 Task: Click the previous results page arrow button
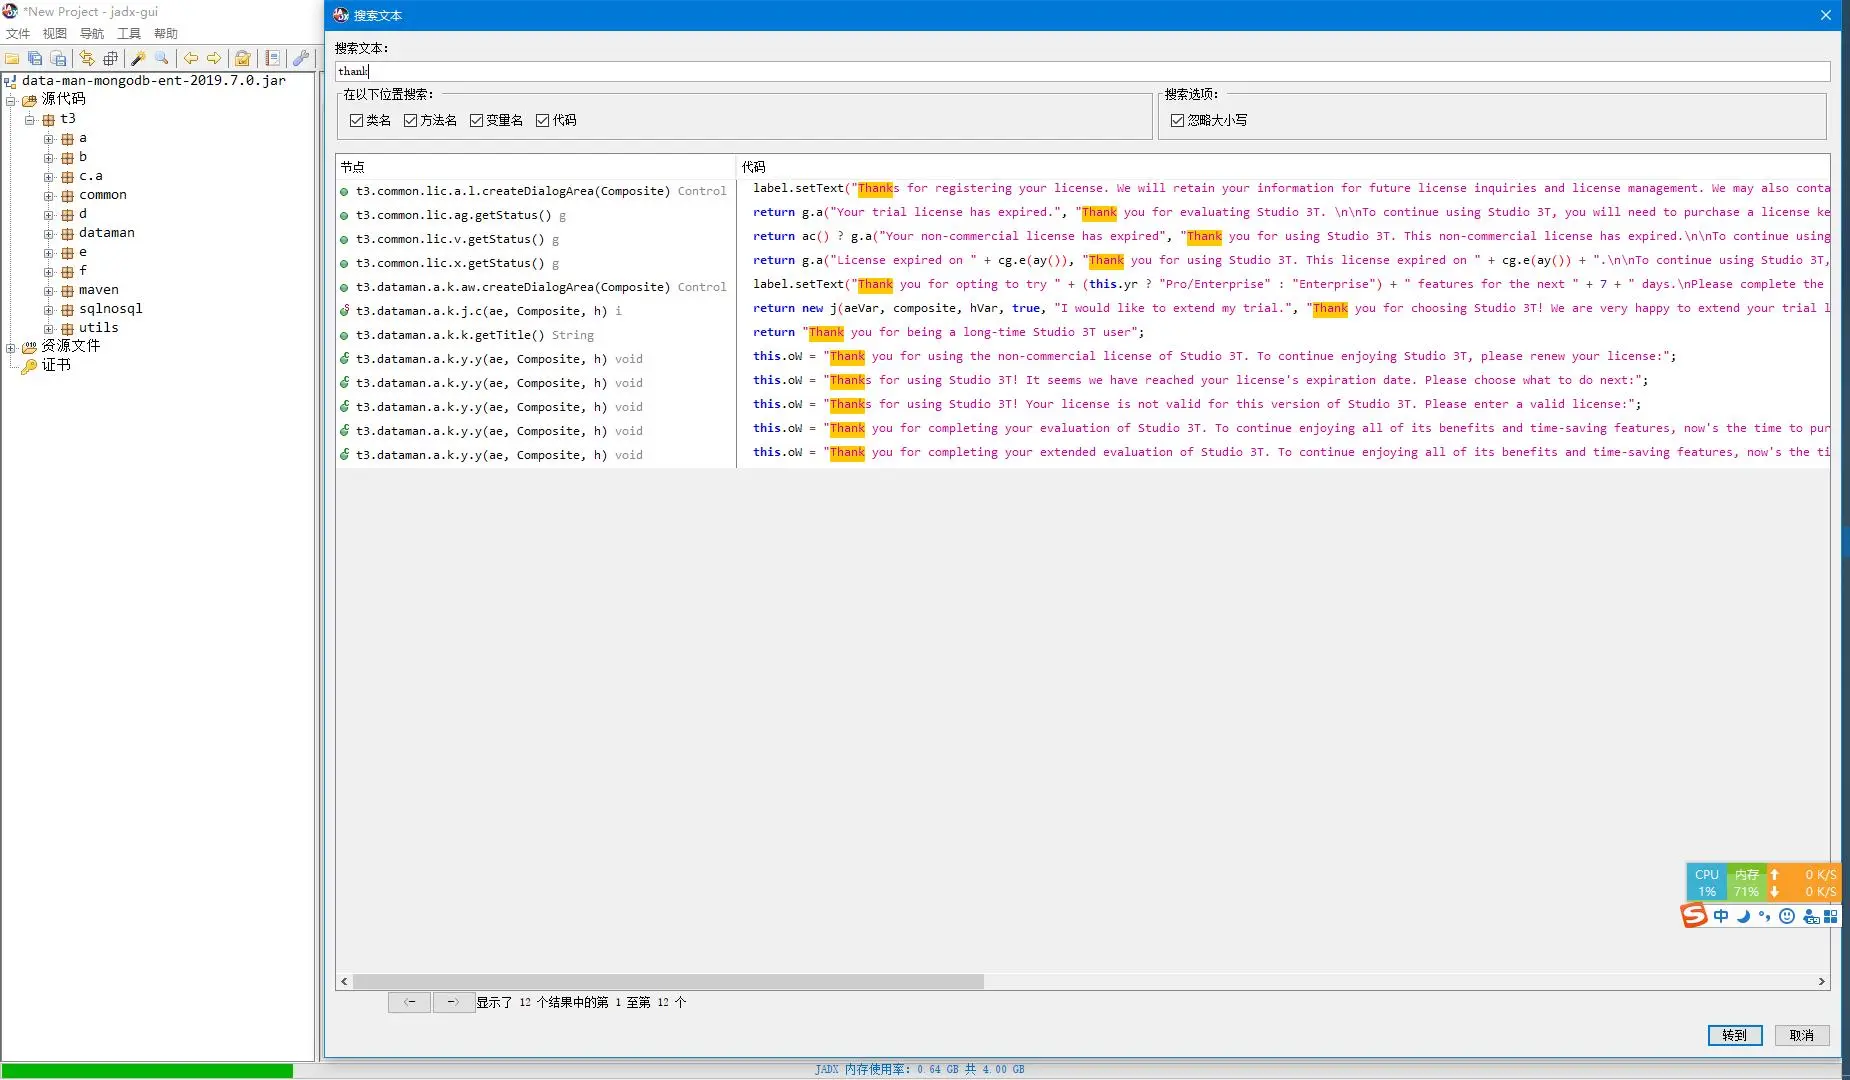point(409,1002)
